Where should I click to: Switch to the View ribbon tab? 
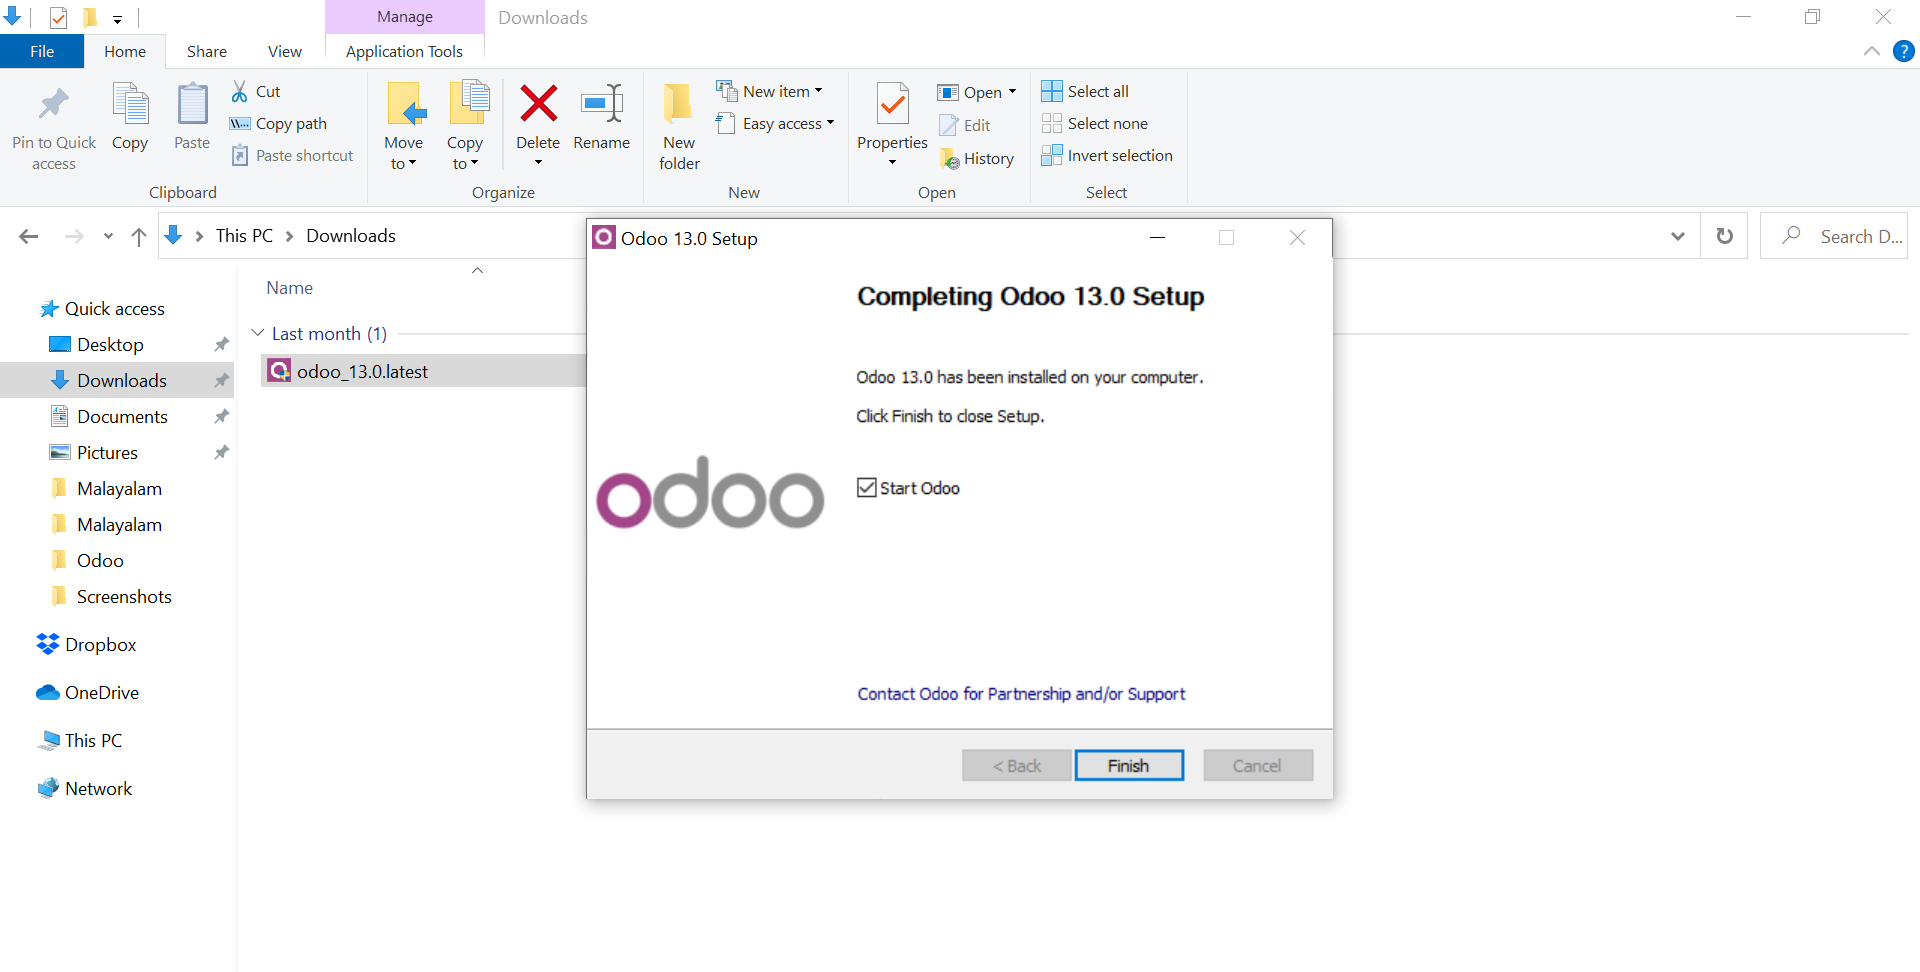tap(284, 52)
